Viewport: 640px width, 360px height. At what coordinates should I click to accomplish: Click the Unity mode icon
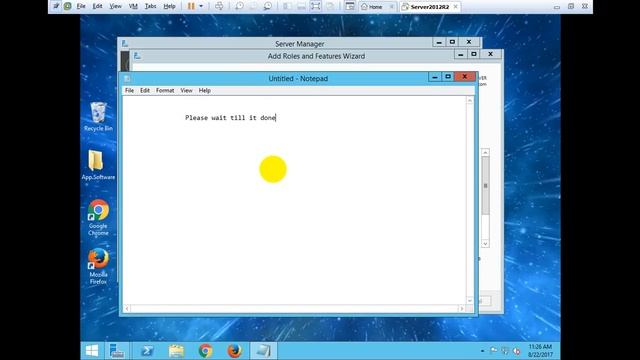tap(330, 6)
